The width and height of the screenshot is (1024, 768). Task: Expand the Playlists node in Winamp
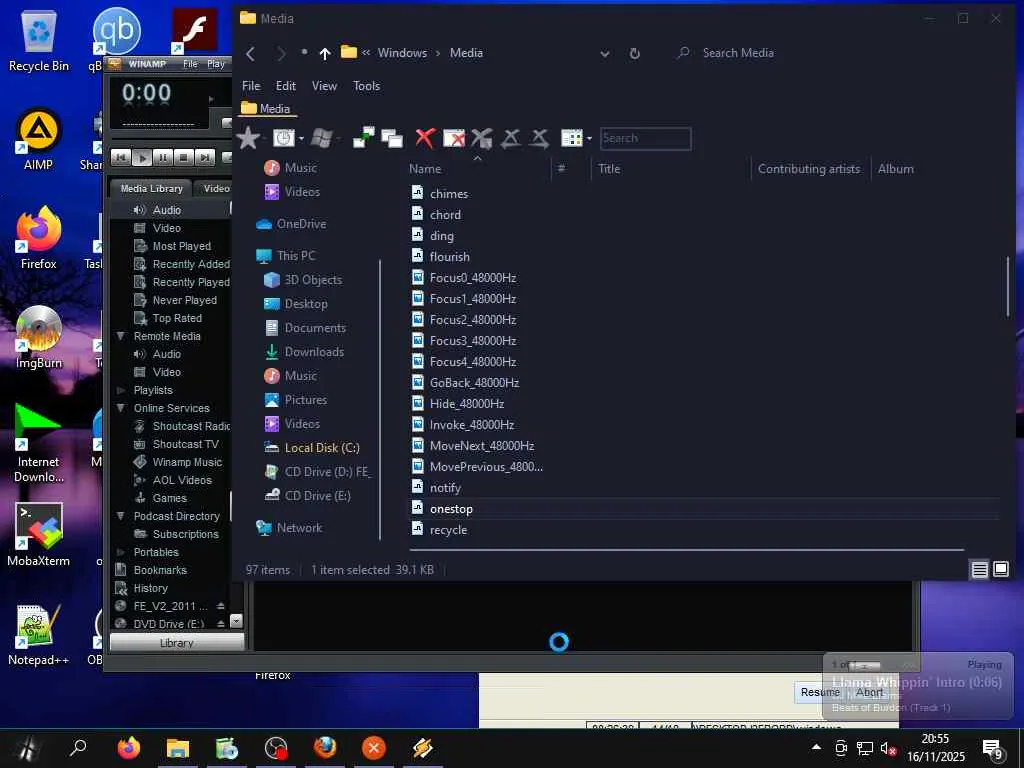(x=121, y=390)
